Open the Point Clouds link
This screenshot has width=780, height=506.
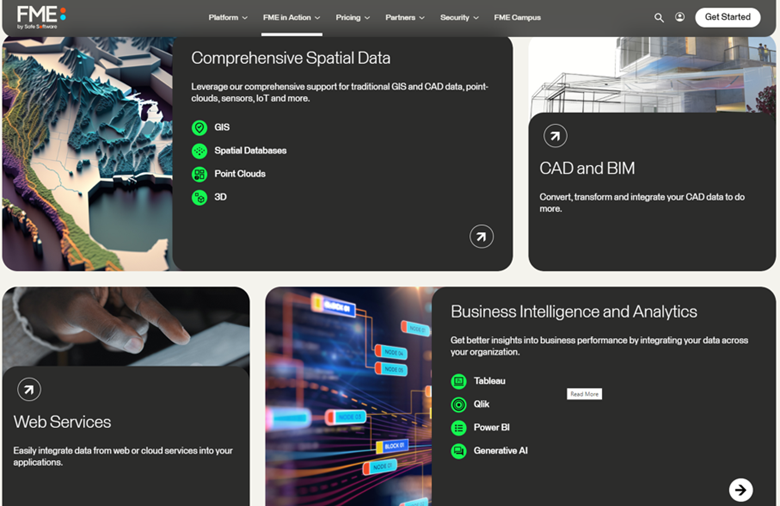(240, 174)
